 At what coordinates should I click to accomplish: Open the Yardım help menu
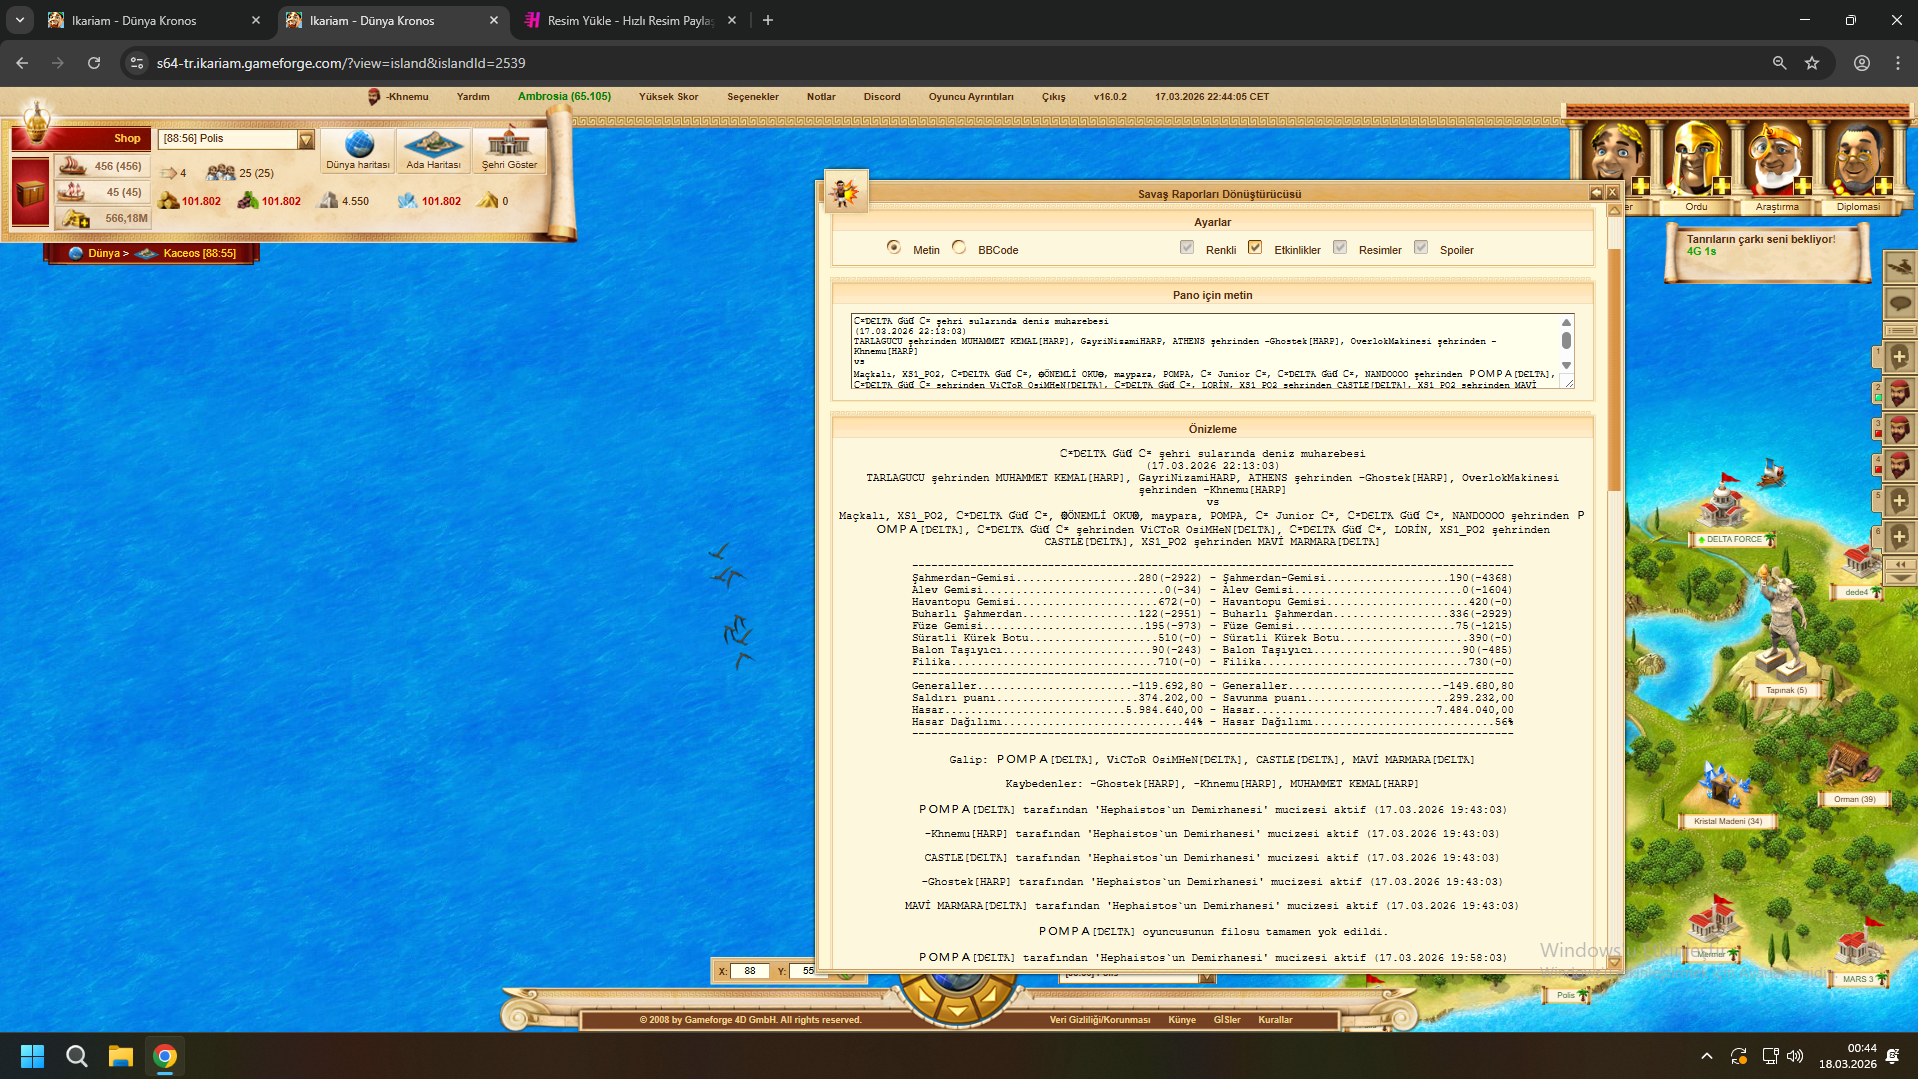coord(473,97)
